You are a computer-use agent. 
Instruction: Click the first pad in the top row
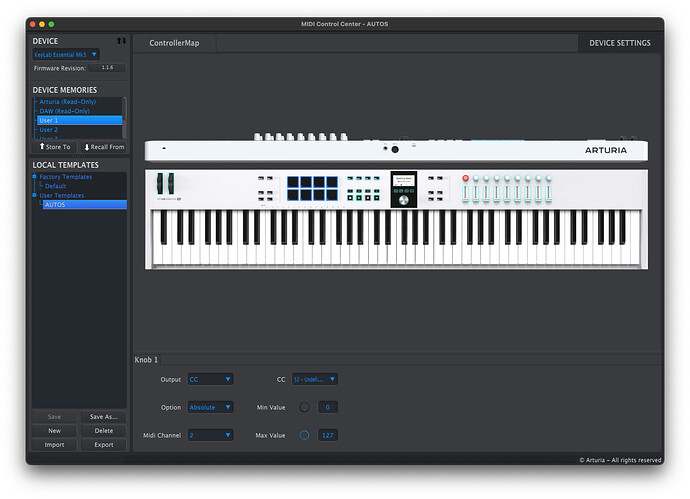tap(293, 182)
